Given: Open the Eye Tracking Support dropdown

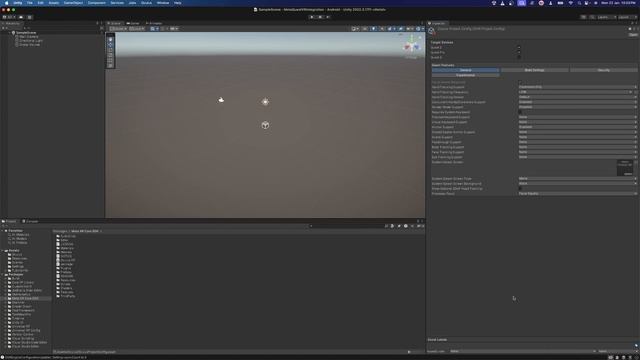Looking at the screenshot, I should (577, 157).
